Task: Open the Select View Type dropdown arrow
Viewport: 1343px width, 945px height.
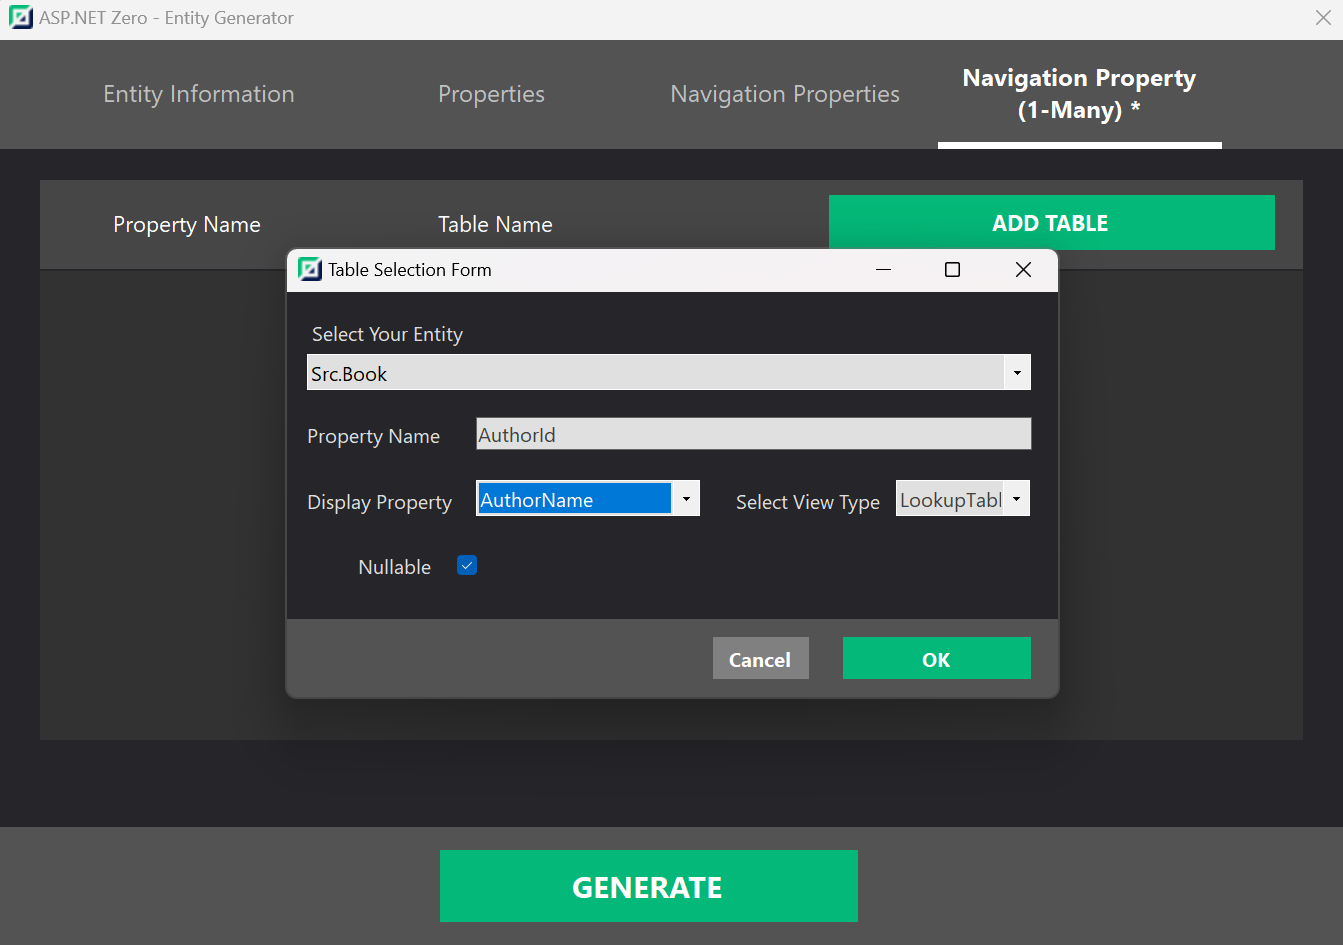Action: pos(1016,499)
